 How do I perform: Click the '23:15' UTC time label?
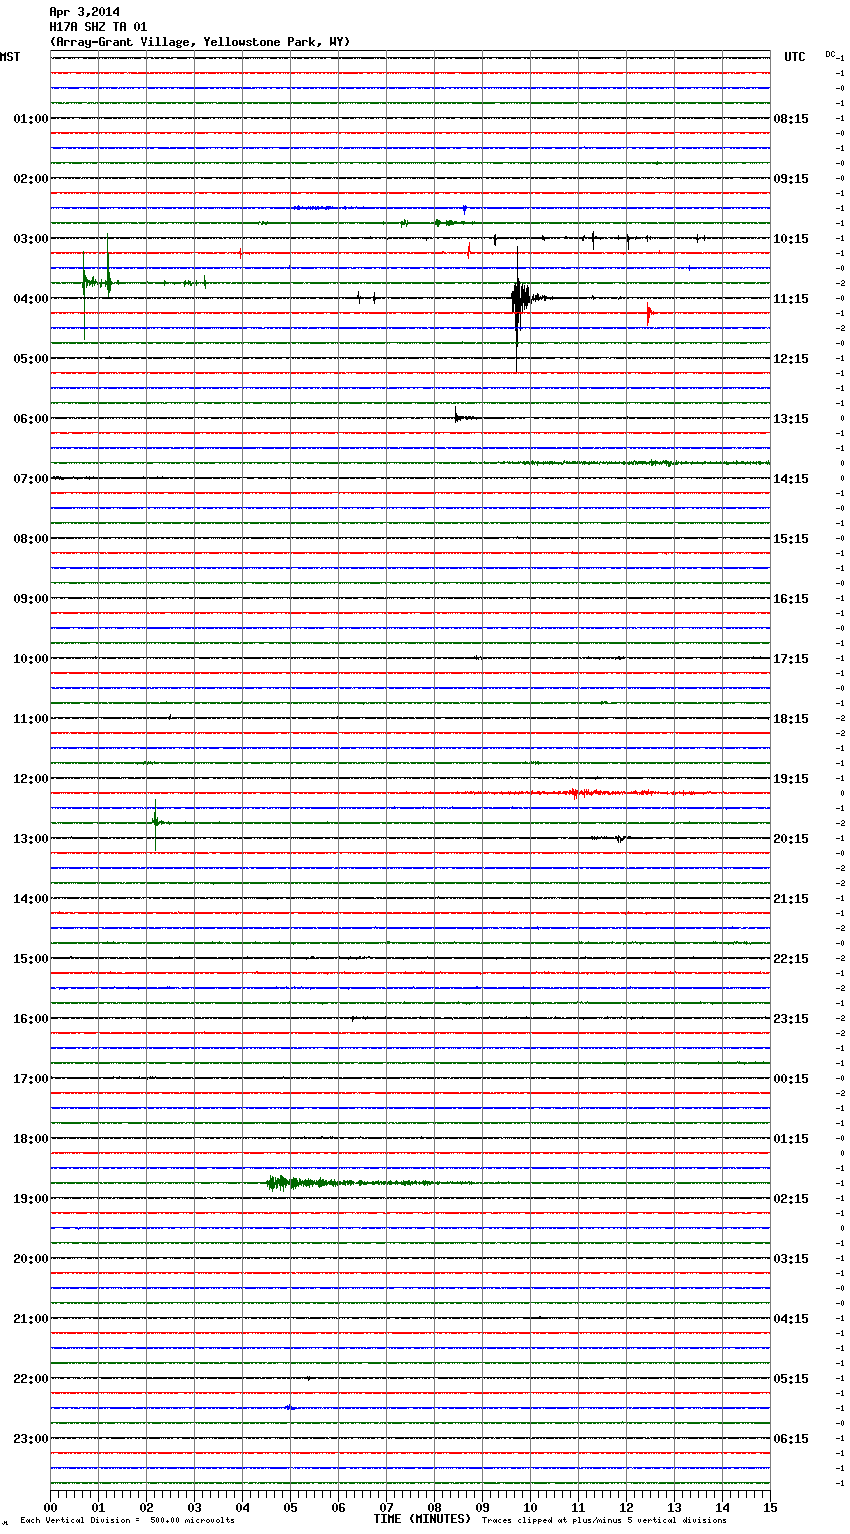click(x=791, y=1019)
